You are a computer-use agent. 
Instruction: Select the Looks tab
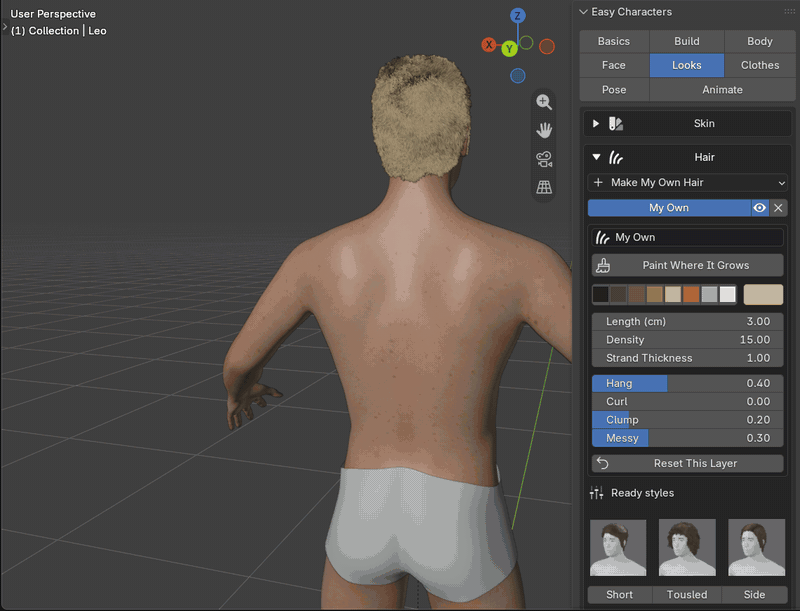tap(687, 65)
